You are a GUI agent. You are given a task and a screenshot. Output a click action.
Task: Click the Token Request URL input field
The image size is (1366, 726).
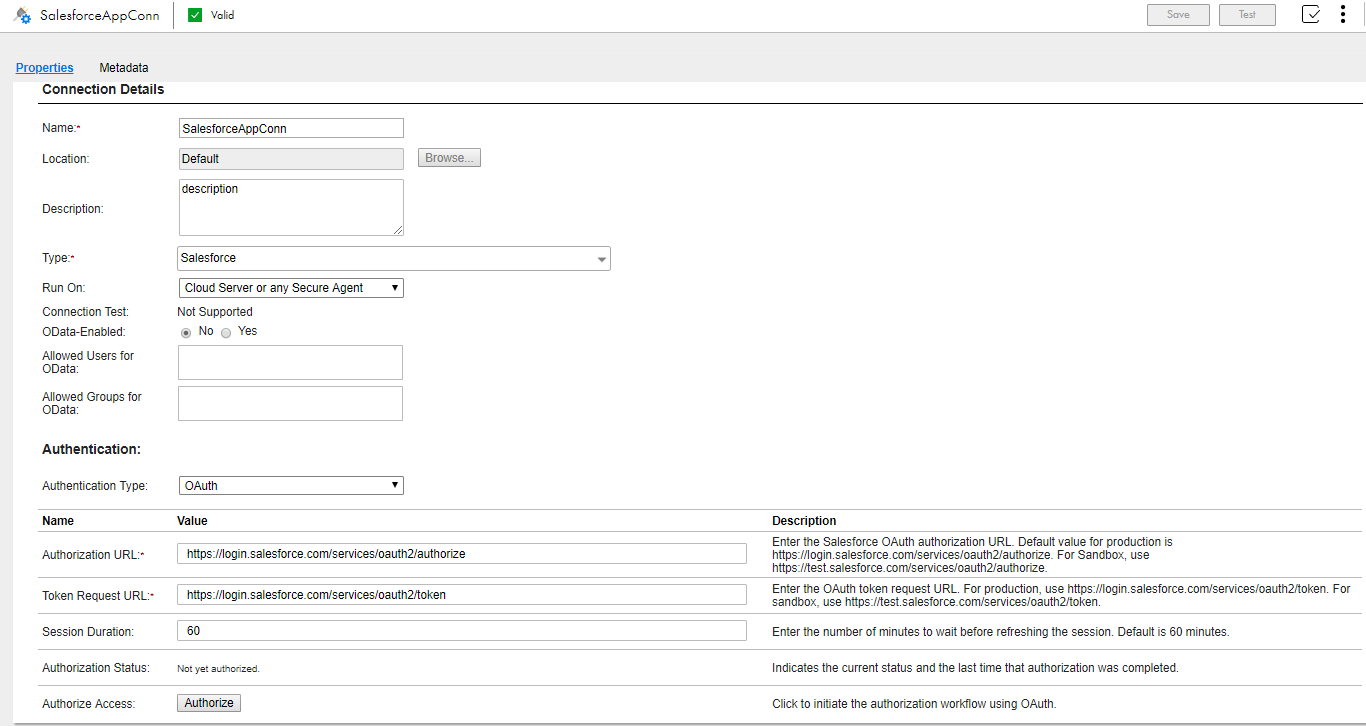[462, 595]
